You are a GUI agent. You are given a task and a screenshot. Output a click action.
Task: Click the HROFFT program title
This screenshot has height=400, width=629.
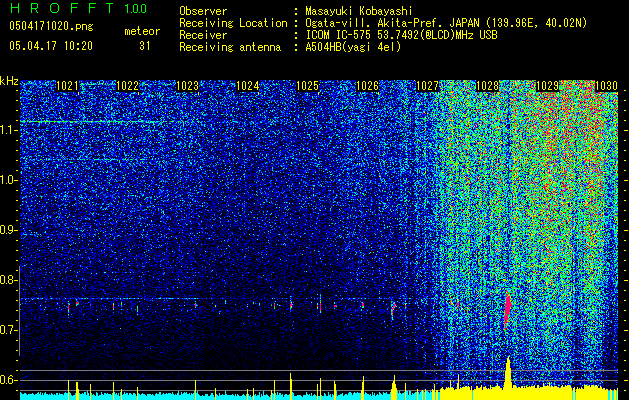tap(62, 8)
